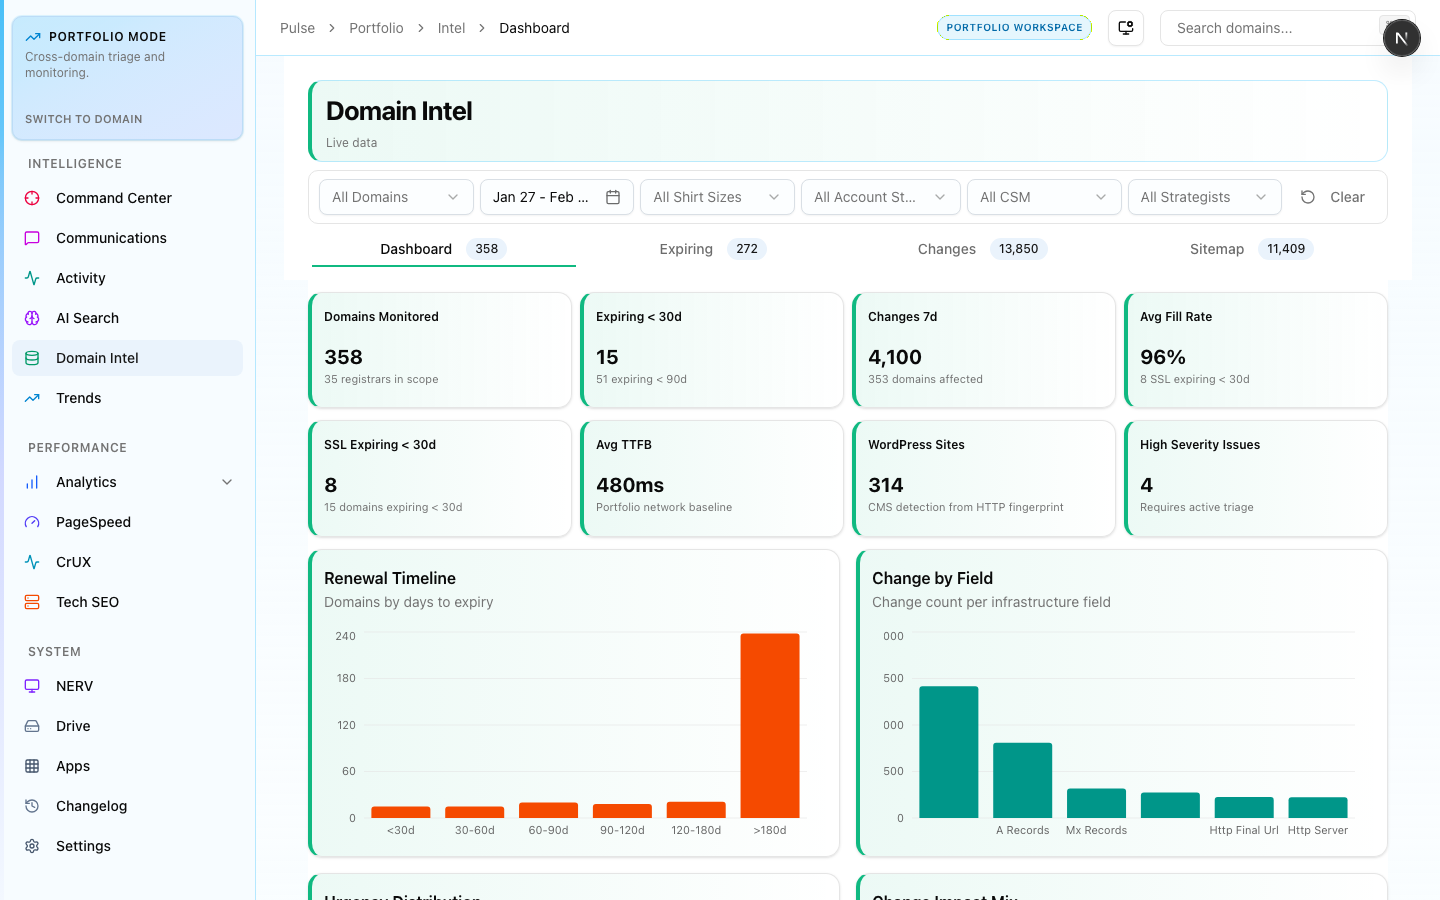Click the Command Center sidebar icon
1440x900 pixels.
point(32,198)
